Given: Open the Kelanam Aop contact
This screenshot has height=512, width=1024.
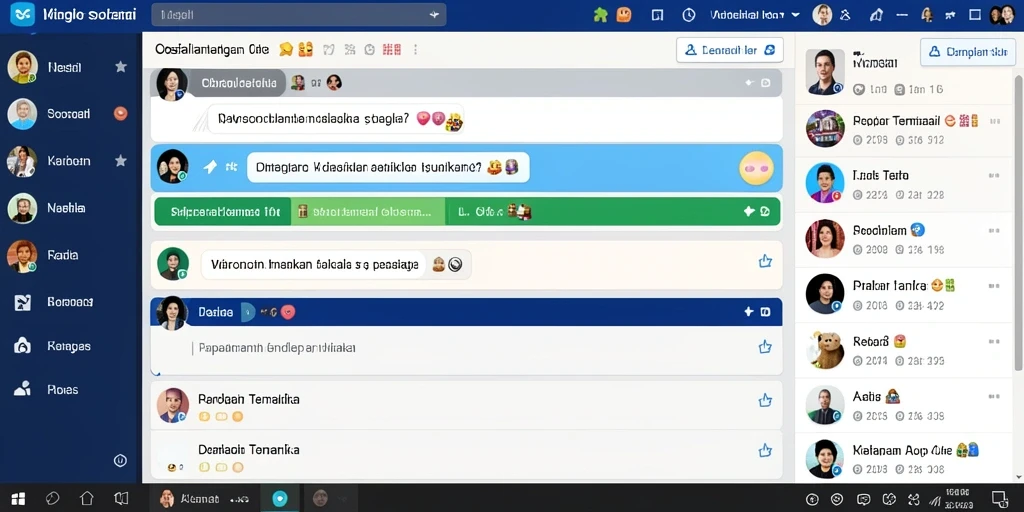Looking at the screenshot, I should click(x=904, y=460).
